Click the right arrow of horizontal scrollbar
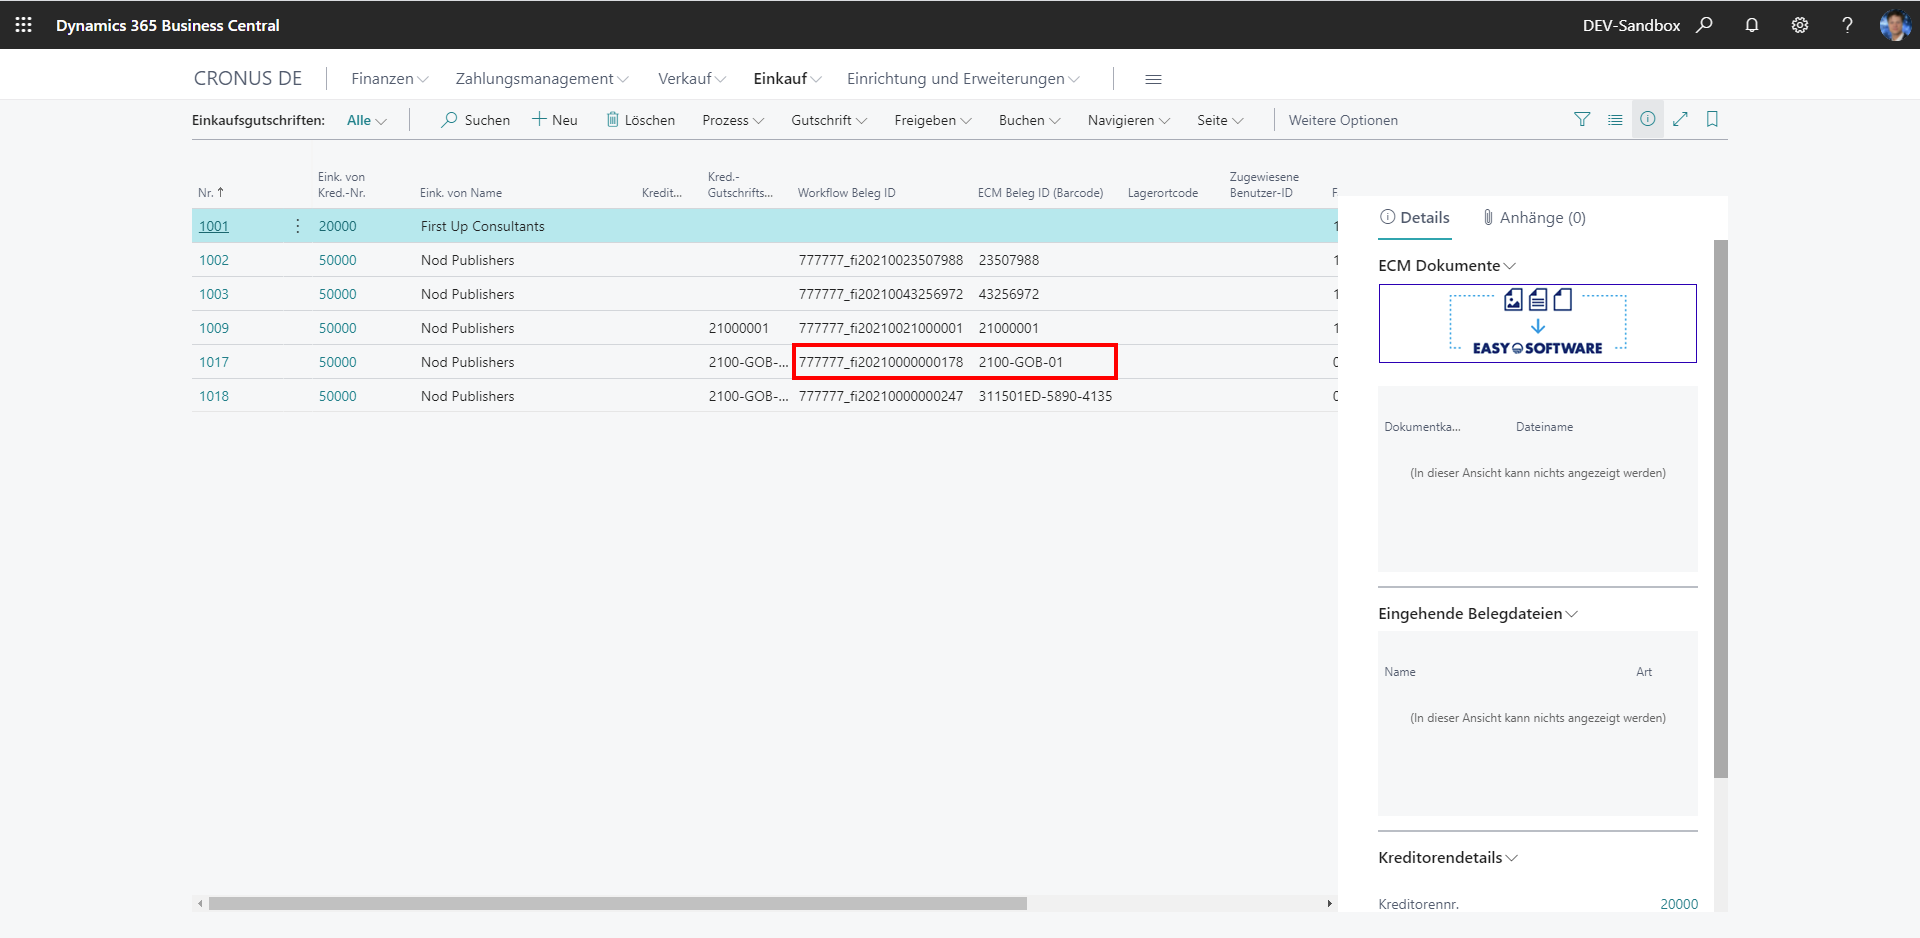Screen dimensions: 1920x938 click(1329, 903)
